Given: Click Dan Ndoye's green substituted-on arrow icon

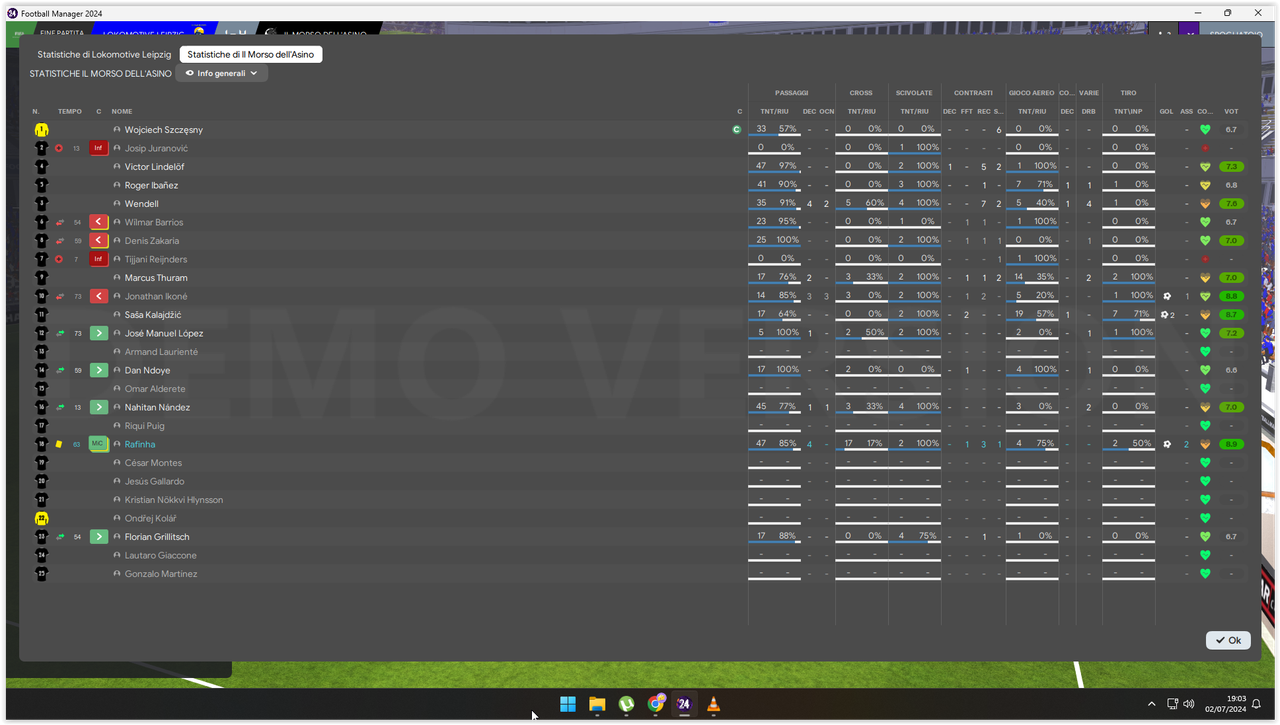Looking at the screenshot, I should (x=99, y=370).
